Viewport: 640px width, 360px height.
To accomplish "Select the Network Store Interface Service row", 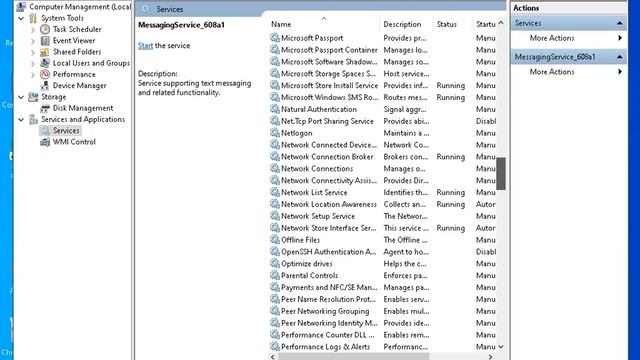I will 383,228.
